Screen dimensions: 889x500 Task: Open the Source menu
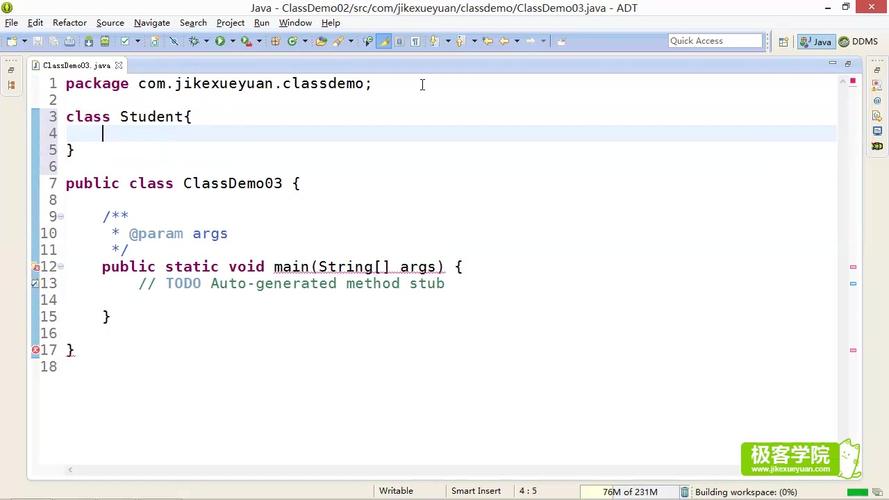click(110, 23)
